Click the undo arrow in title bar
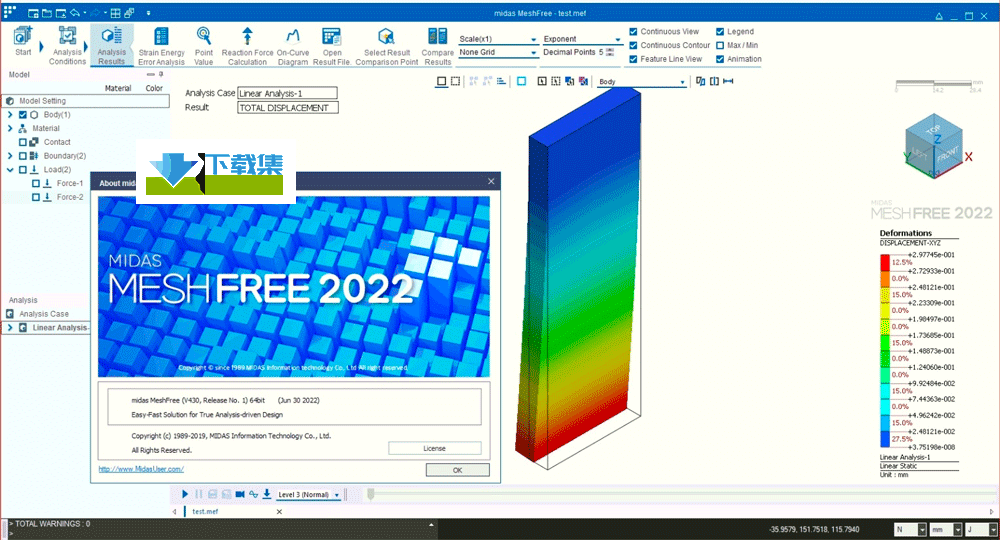This screenshot has height=540, width=1000. (75, 13)
